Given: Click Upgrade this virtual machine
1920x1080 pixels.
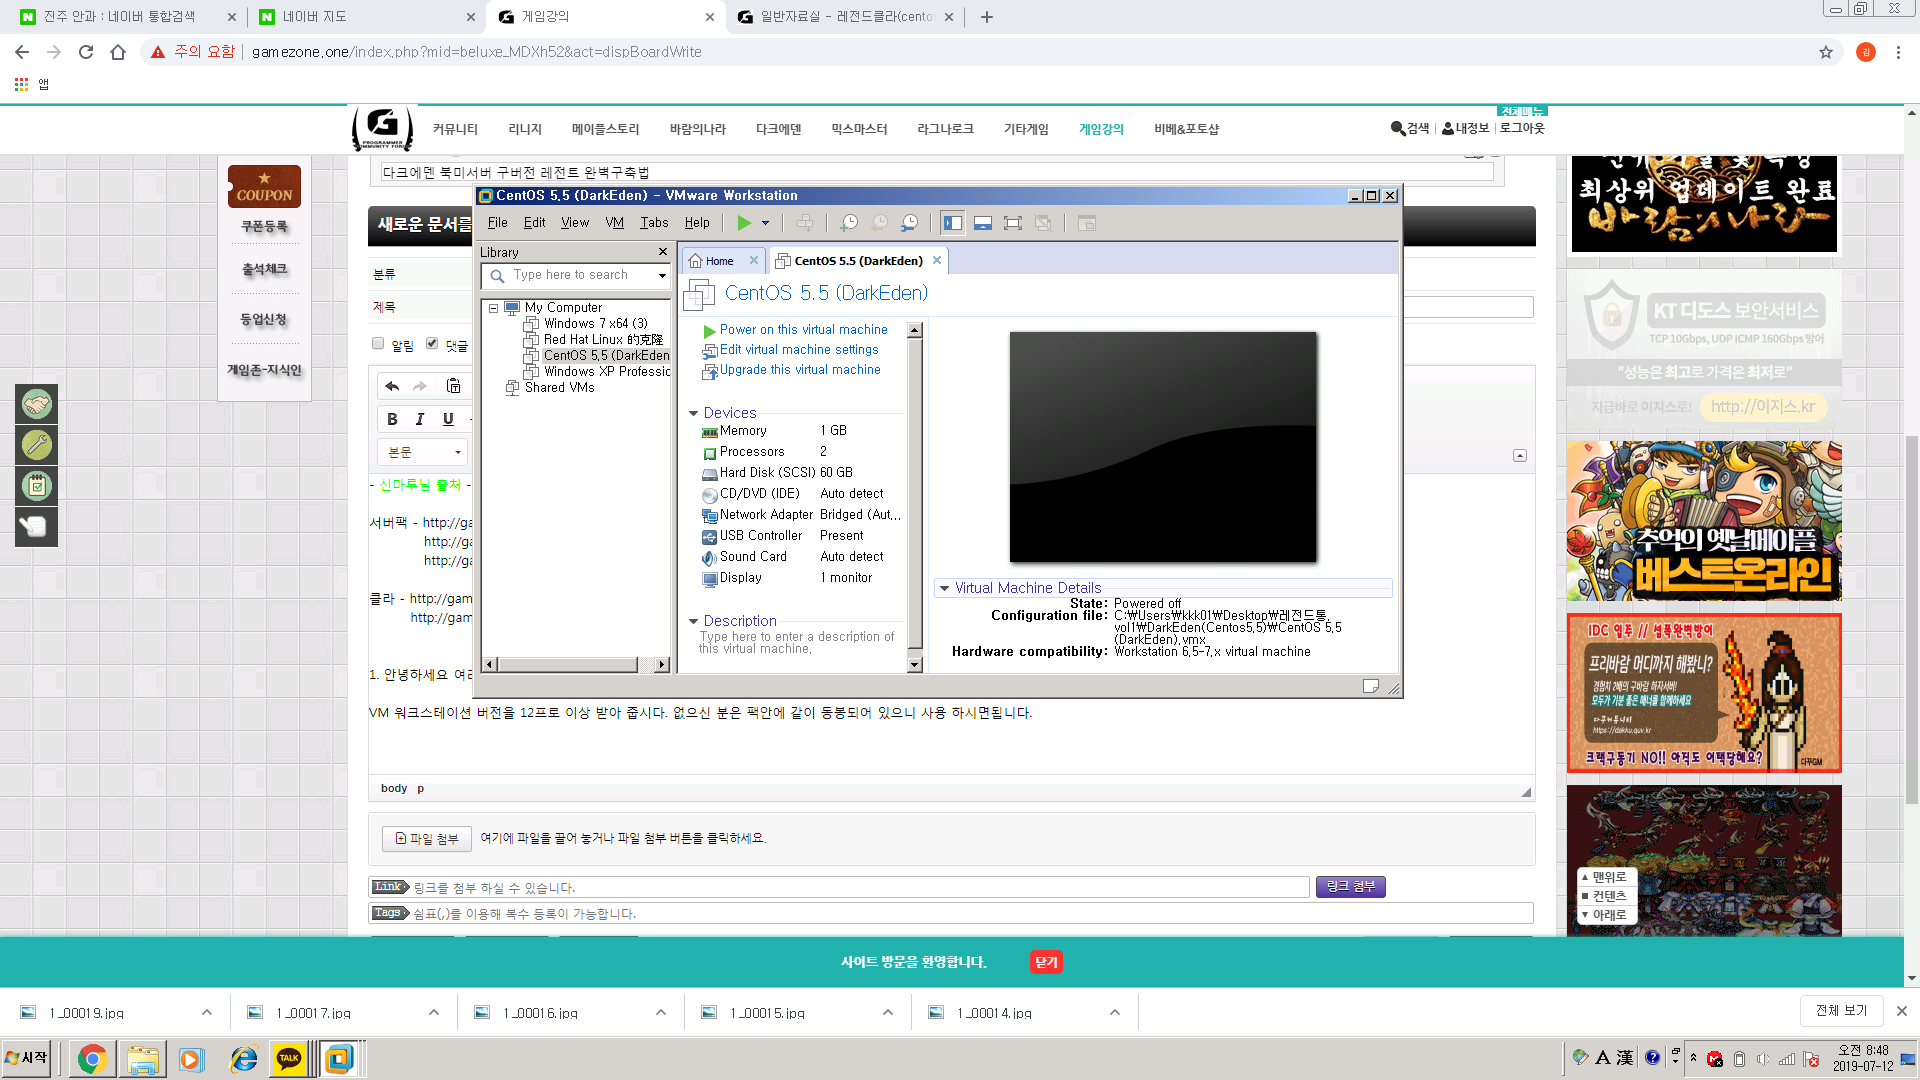Looking at the screenshot, I should point(800,370).
